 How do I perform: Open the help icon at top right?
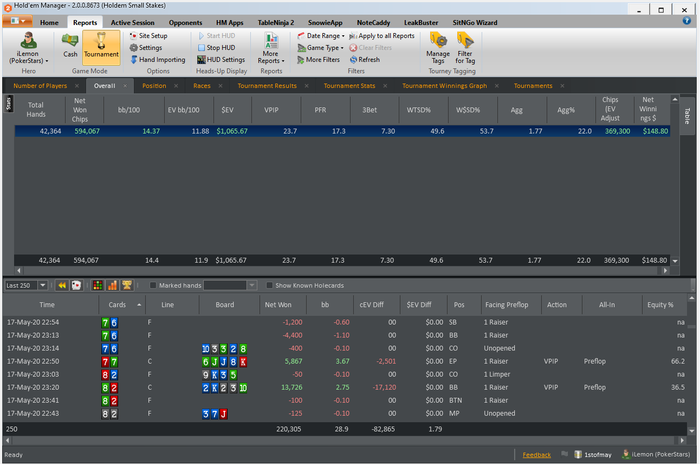pyautogui.click(x=687, y=21)
